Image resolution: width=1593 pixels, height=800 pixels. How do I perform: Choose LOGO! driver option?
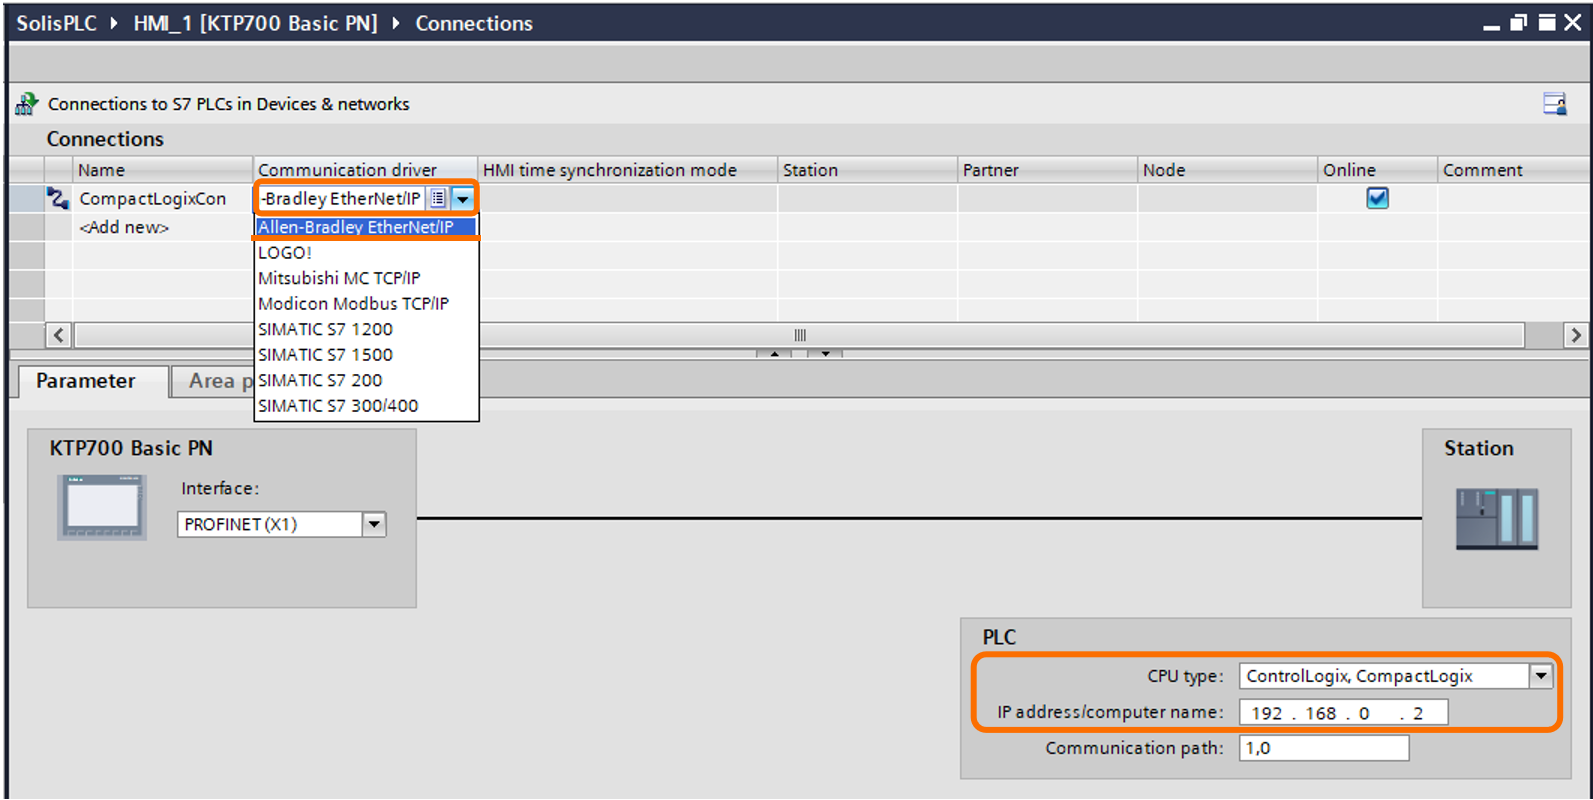click(x=366, y=253)
